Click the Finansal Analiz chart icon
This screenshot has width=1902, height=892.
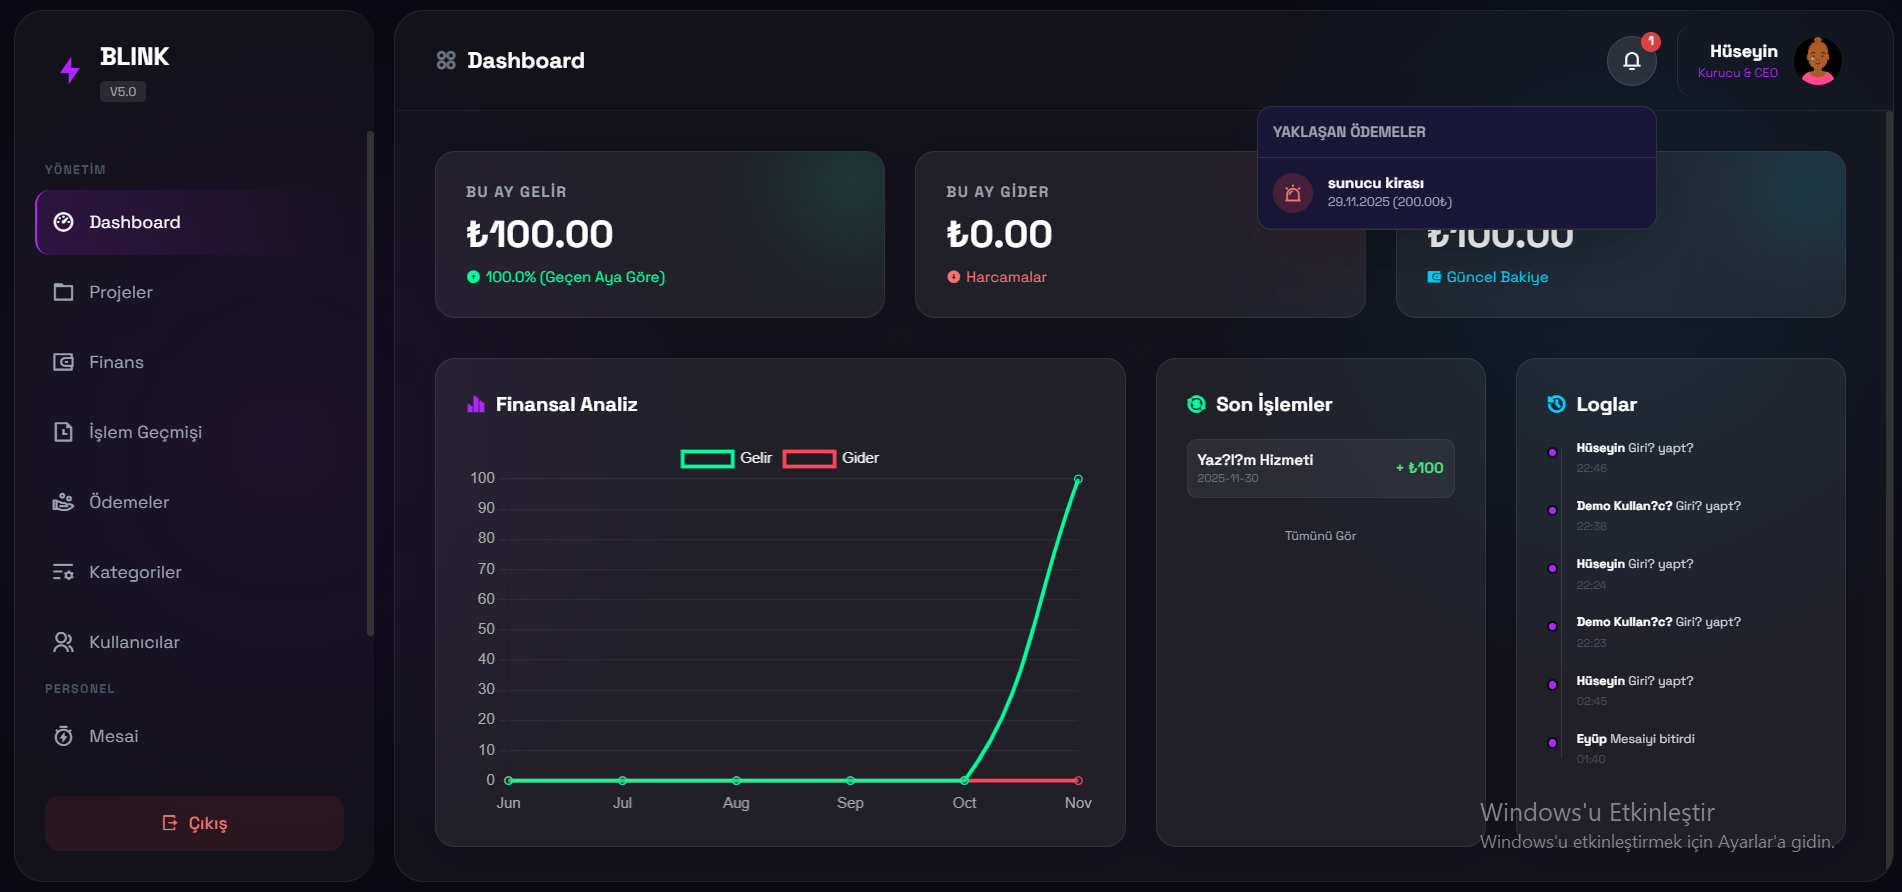coord(473,404)
